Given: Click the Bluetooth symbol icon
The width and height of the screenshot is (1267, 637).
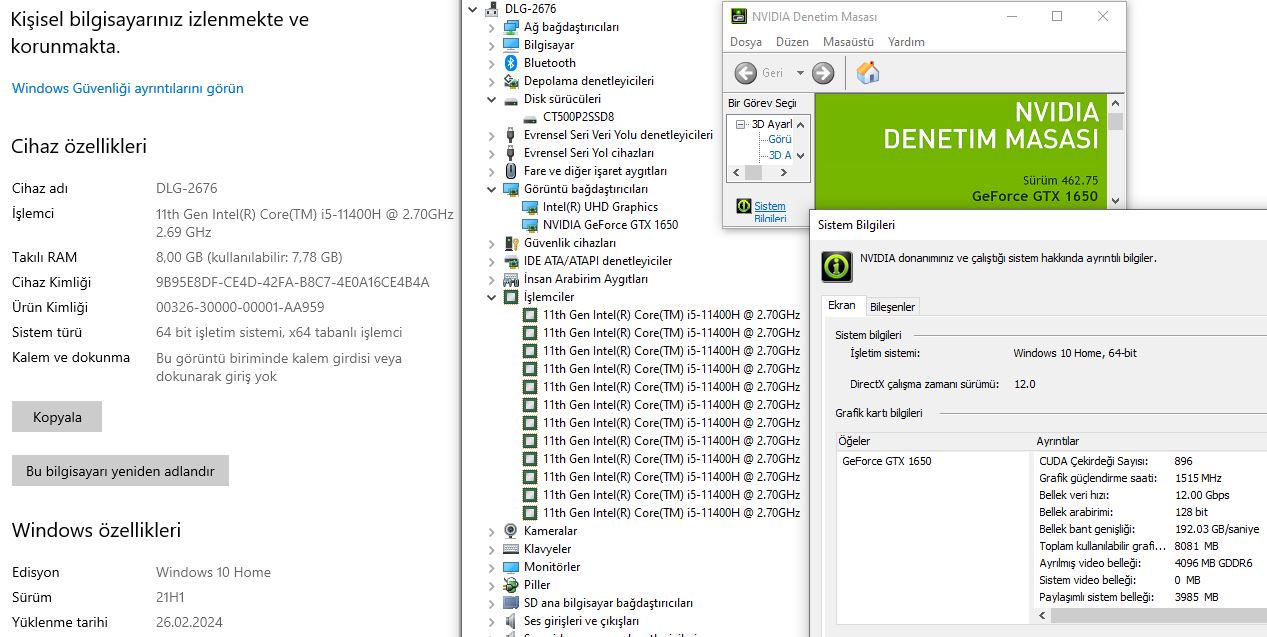Looking at the screenshot, I should [511, 63].
